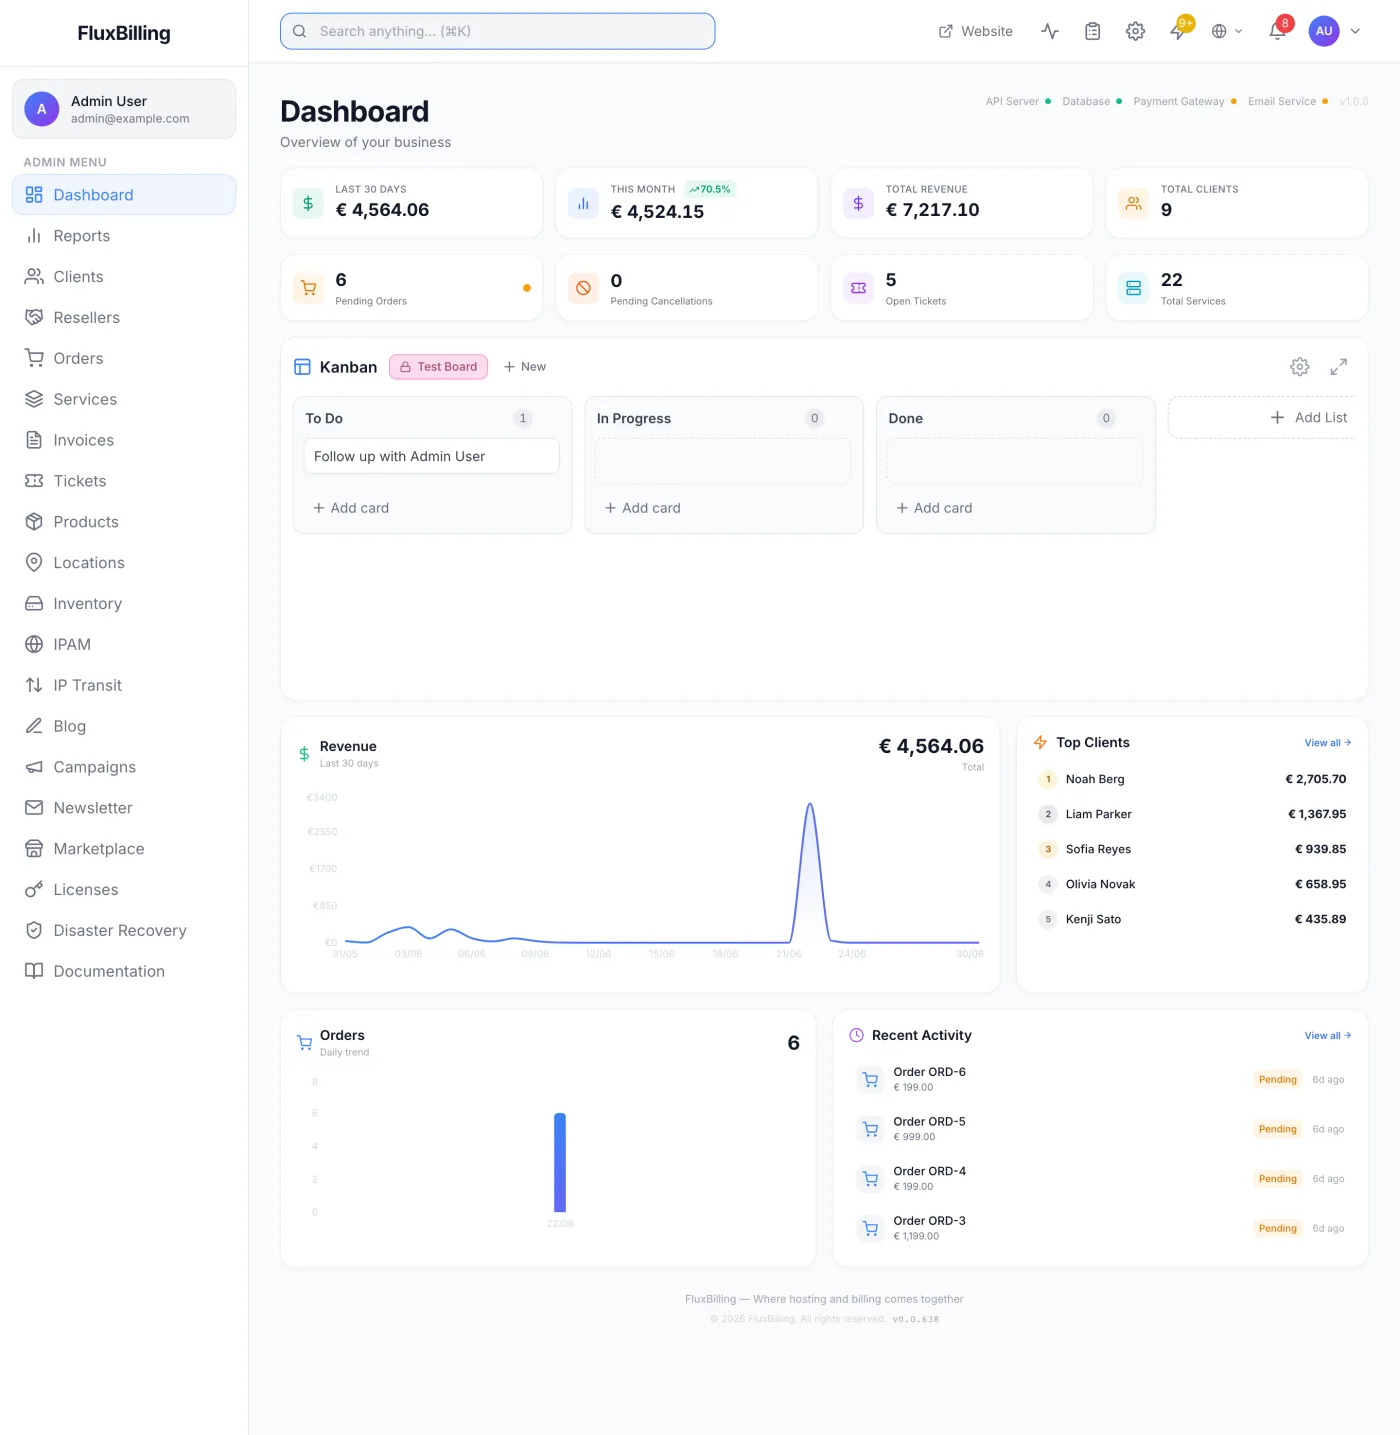This screenshot has height=1435, width=1400.
Task: Click the This Month bar chart icon
Action: click(x=583, y=203)
